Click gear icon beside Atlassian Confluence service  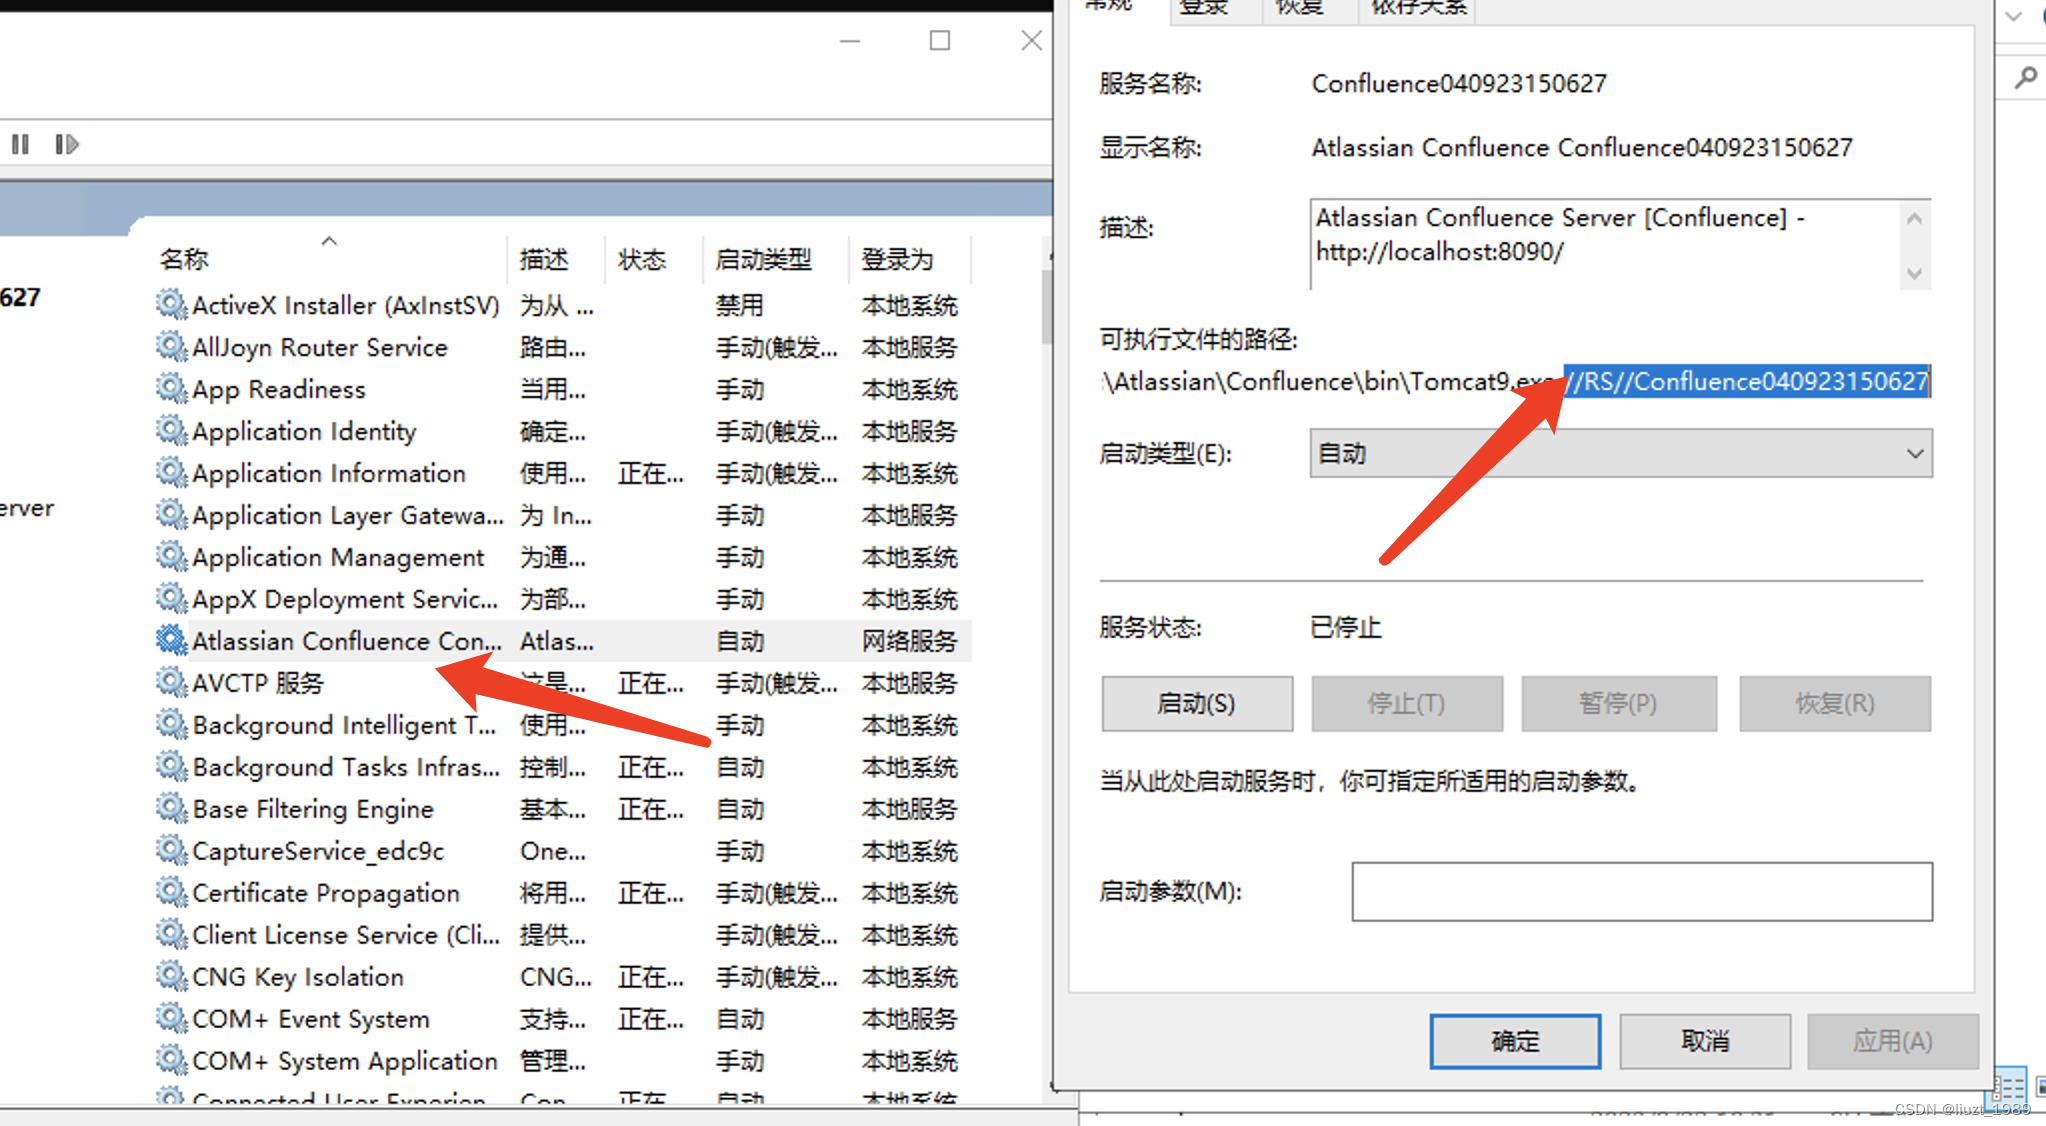171,640
